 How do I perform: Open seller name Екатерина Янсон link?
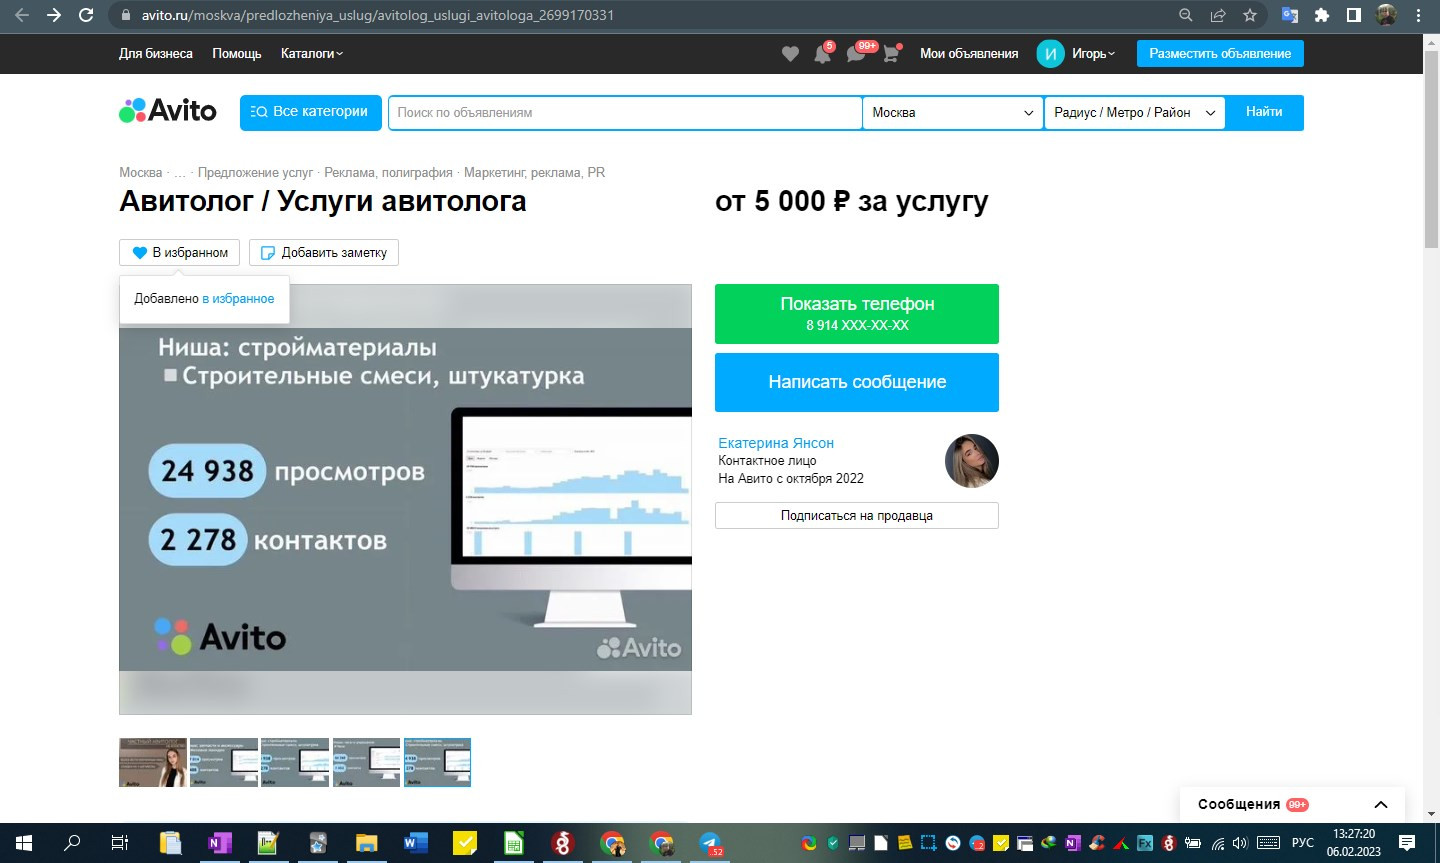776,443
